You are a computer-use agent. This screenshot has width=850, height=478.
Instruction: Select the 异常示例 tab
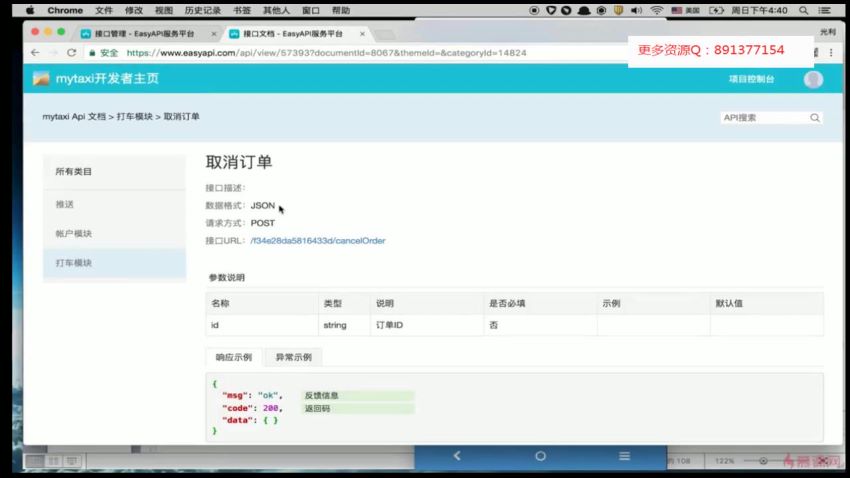click(x=293, y=357)
